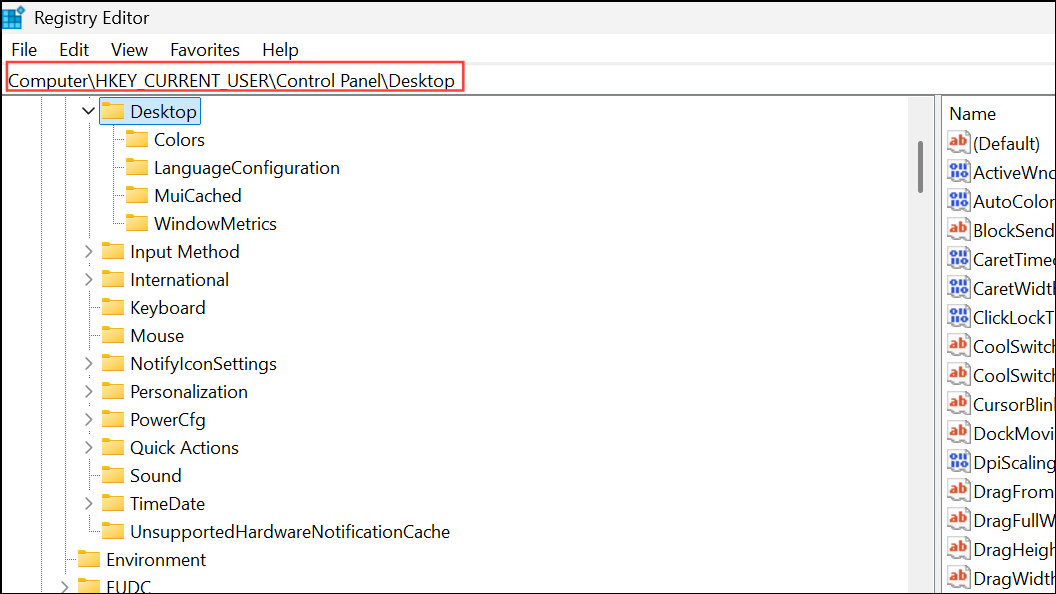The height and width of the screenshot is (594, 1056).
Task: Click the Desktop folder icon
Action: click(113, 111)
